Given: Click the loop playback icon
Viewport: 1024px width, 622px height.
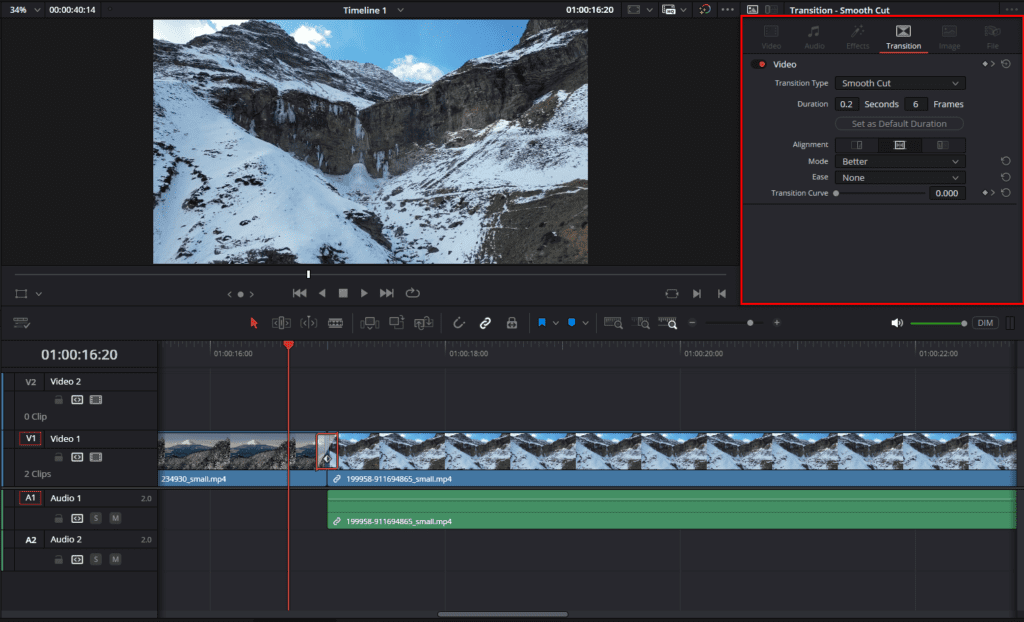Looking at the screenshot, I should click(x=412, y=293).
